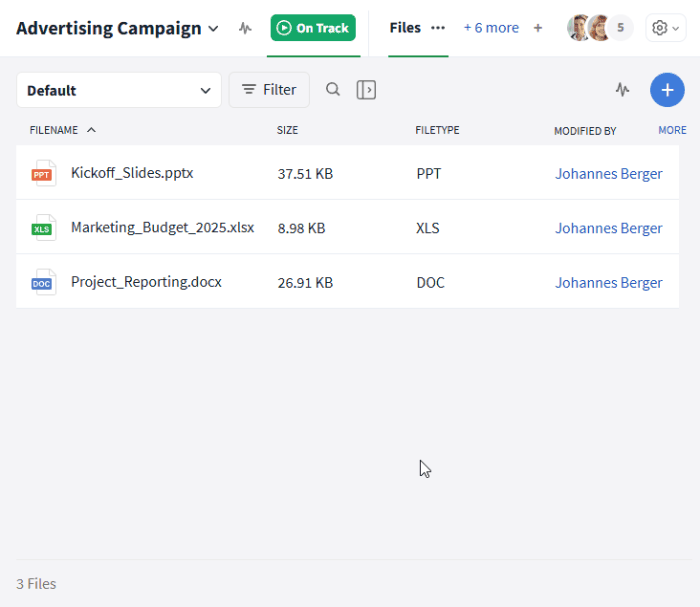This screenshot has width=700, height=607.
Task: Open Johannes Berger link in Kickoff_Slides row
Action: click(x=608, y=173)
